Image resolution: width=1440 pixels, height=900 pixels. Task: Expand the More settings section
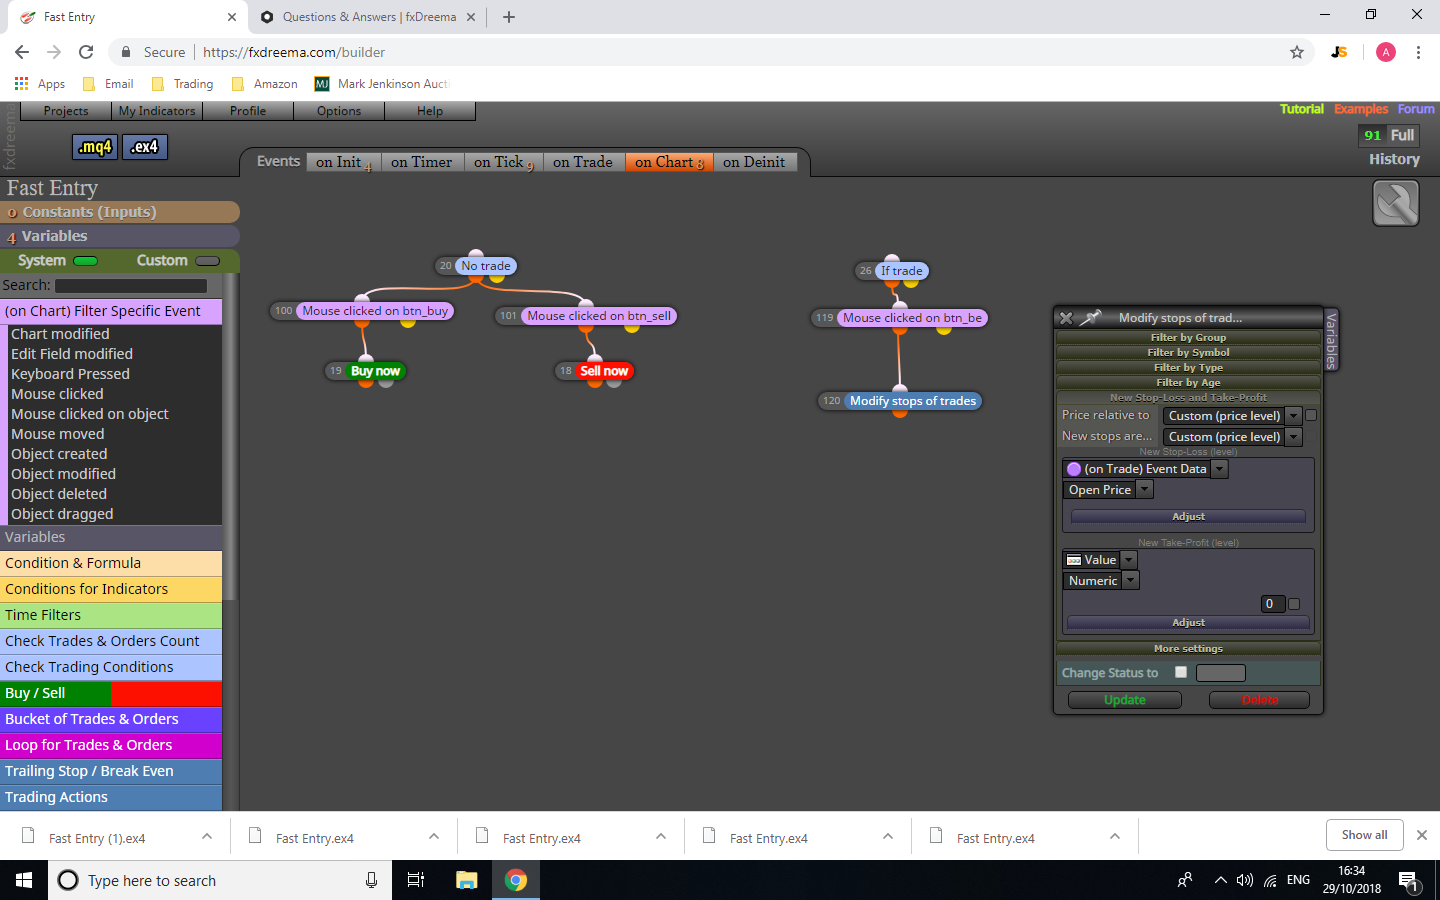1188,648
